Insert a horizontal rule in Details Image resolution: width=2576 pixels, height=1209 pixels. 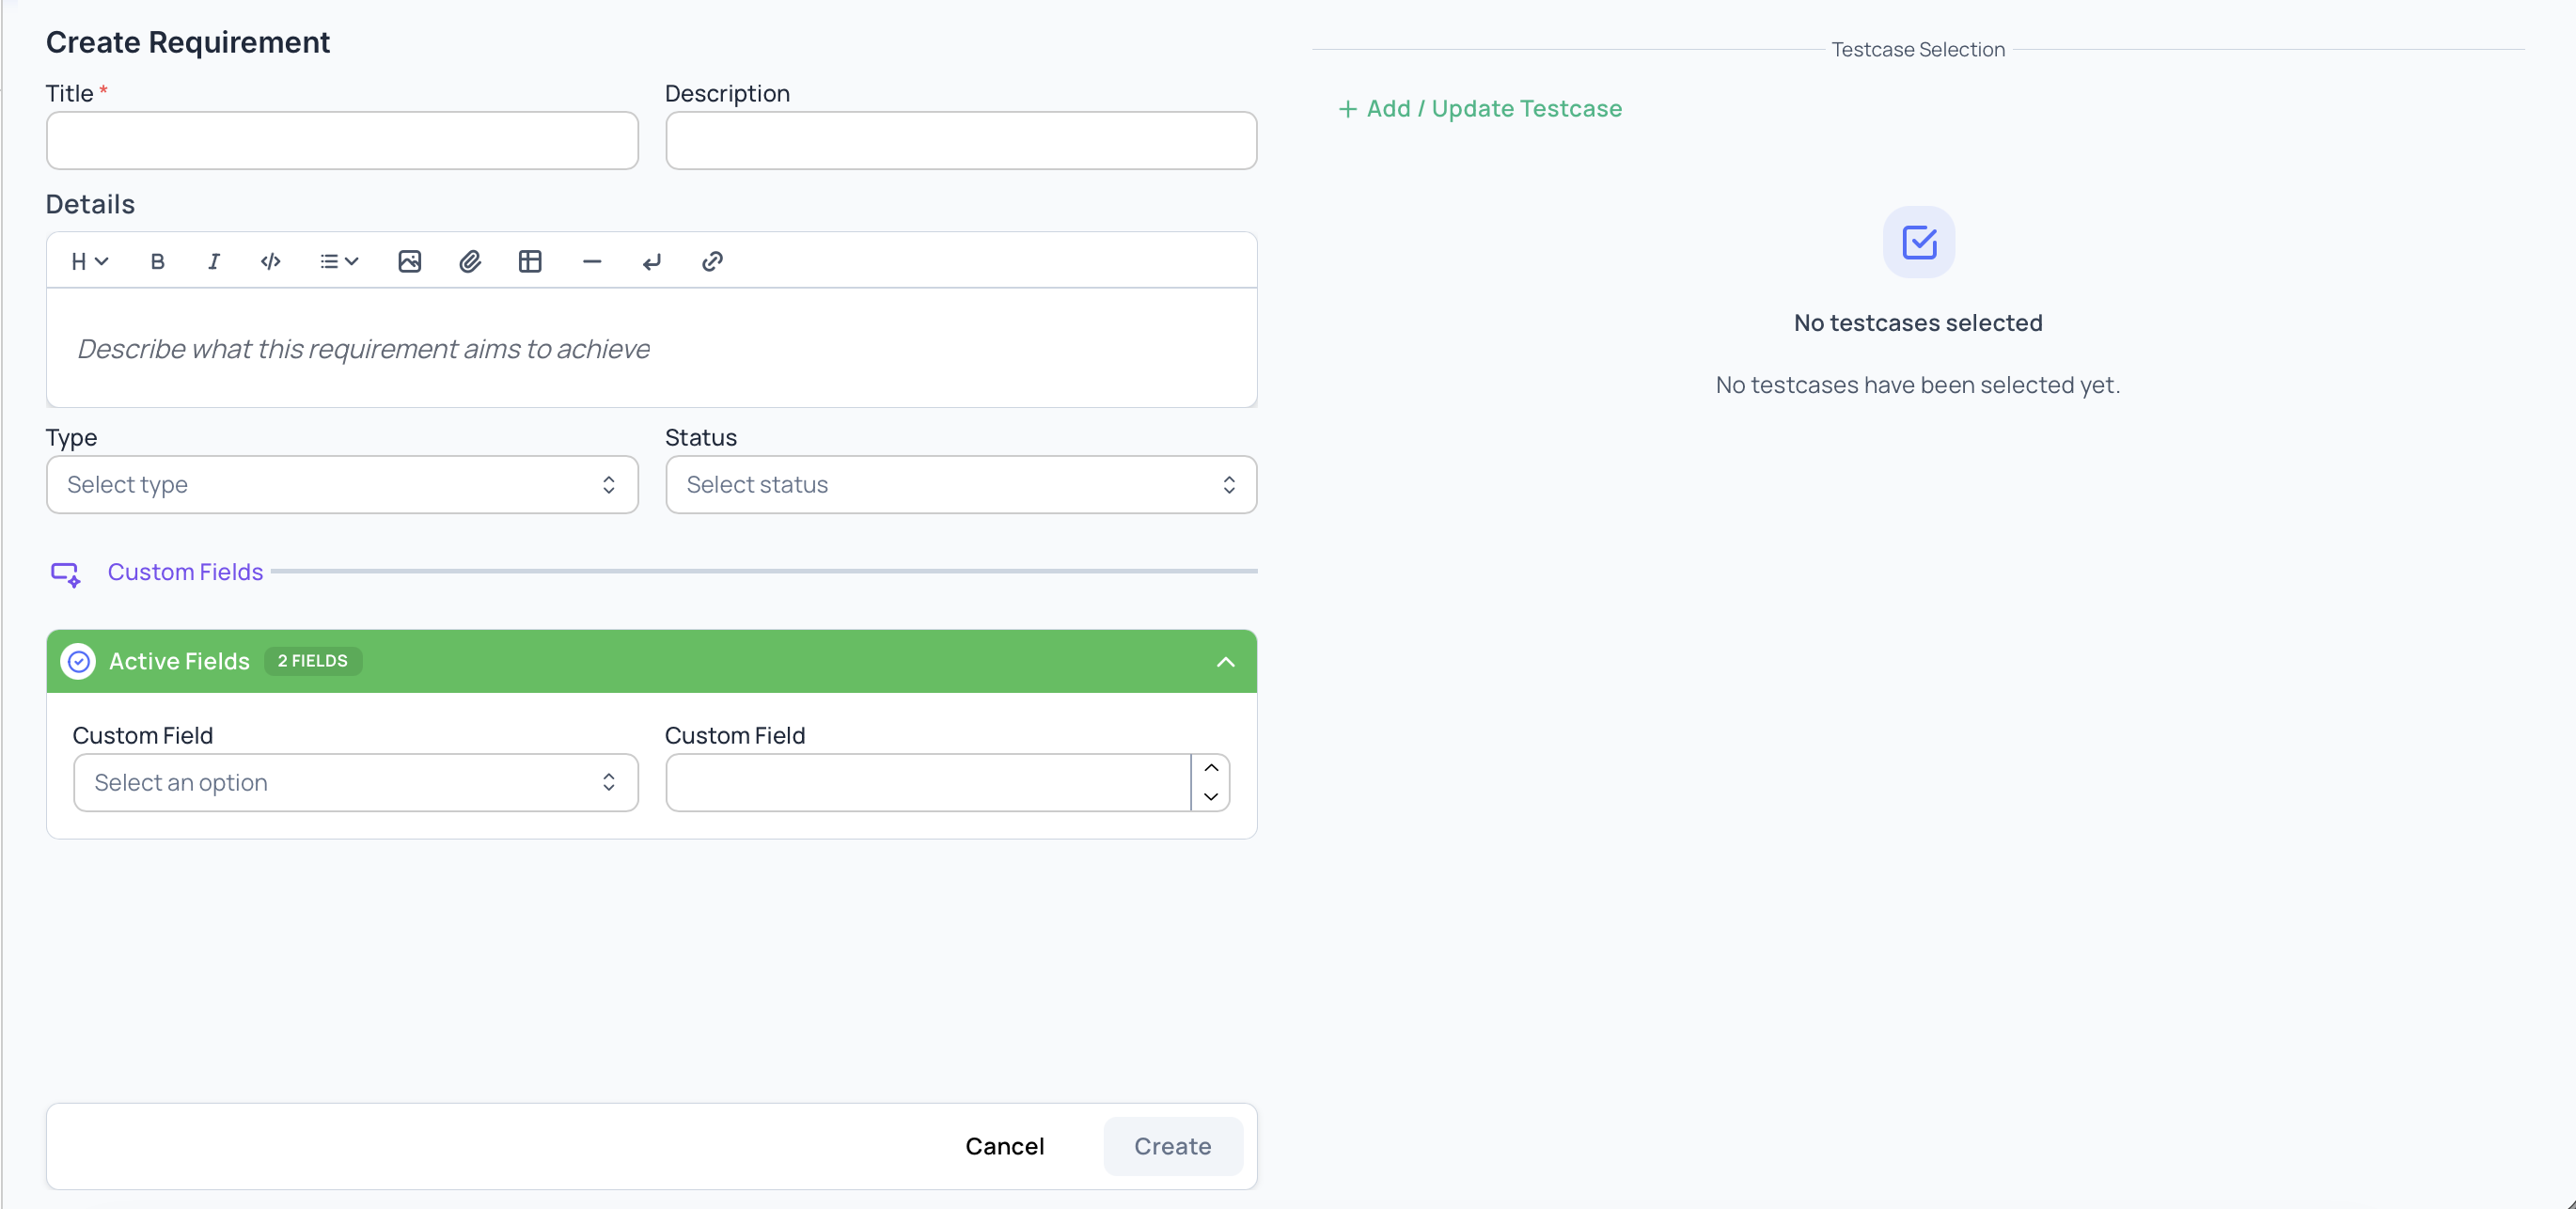point(591,261)
